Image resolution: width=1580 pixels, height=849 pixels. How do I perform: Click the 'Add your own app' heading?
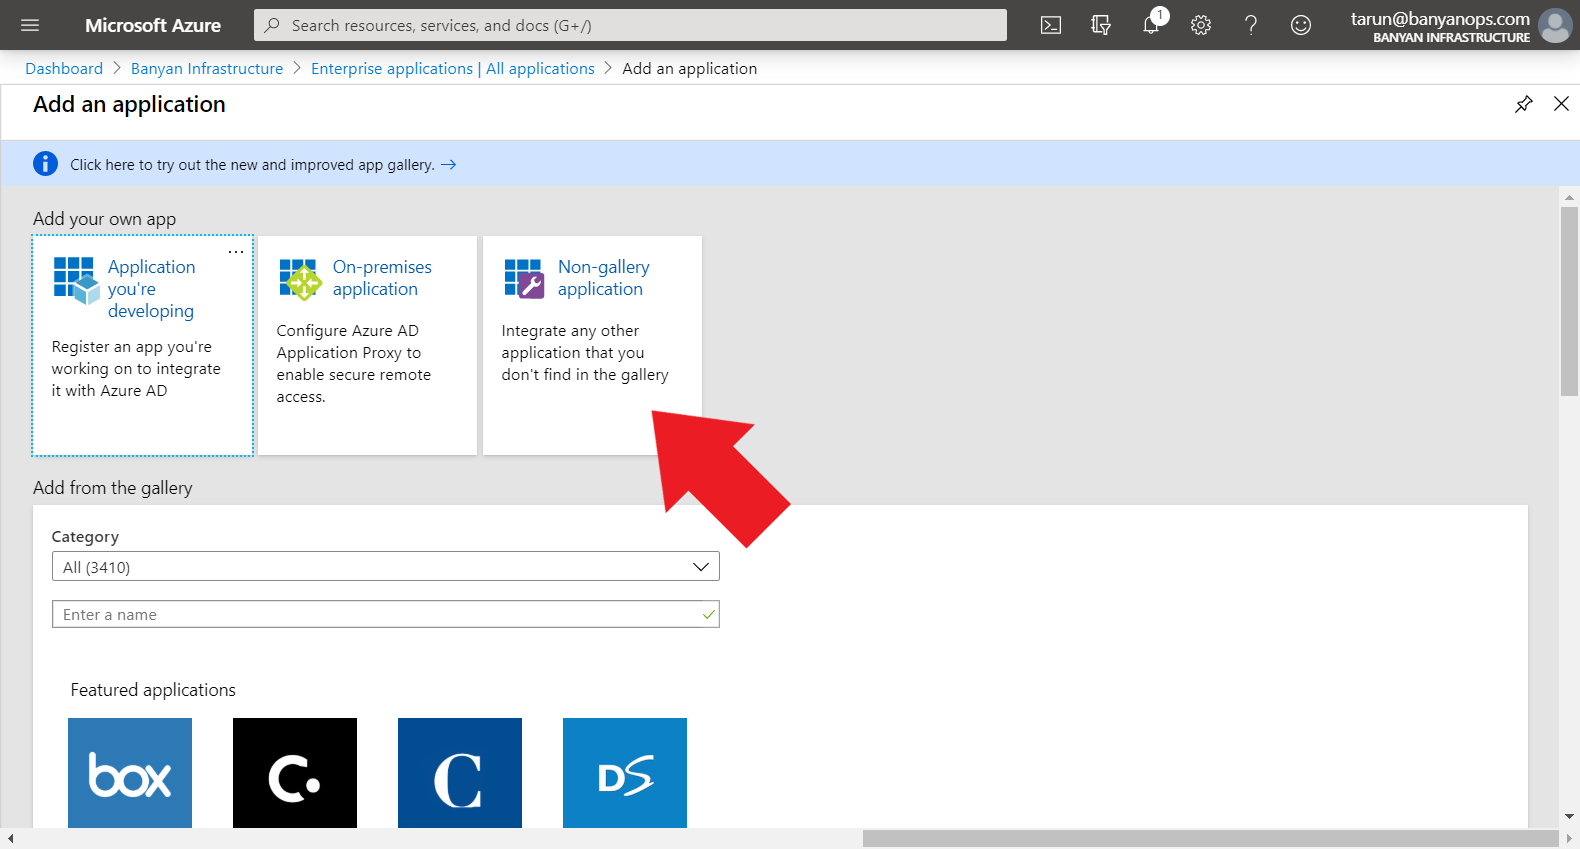(104, 219)
